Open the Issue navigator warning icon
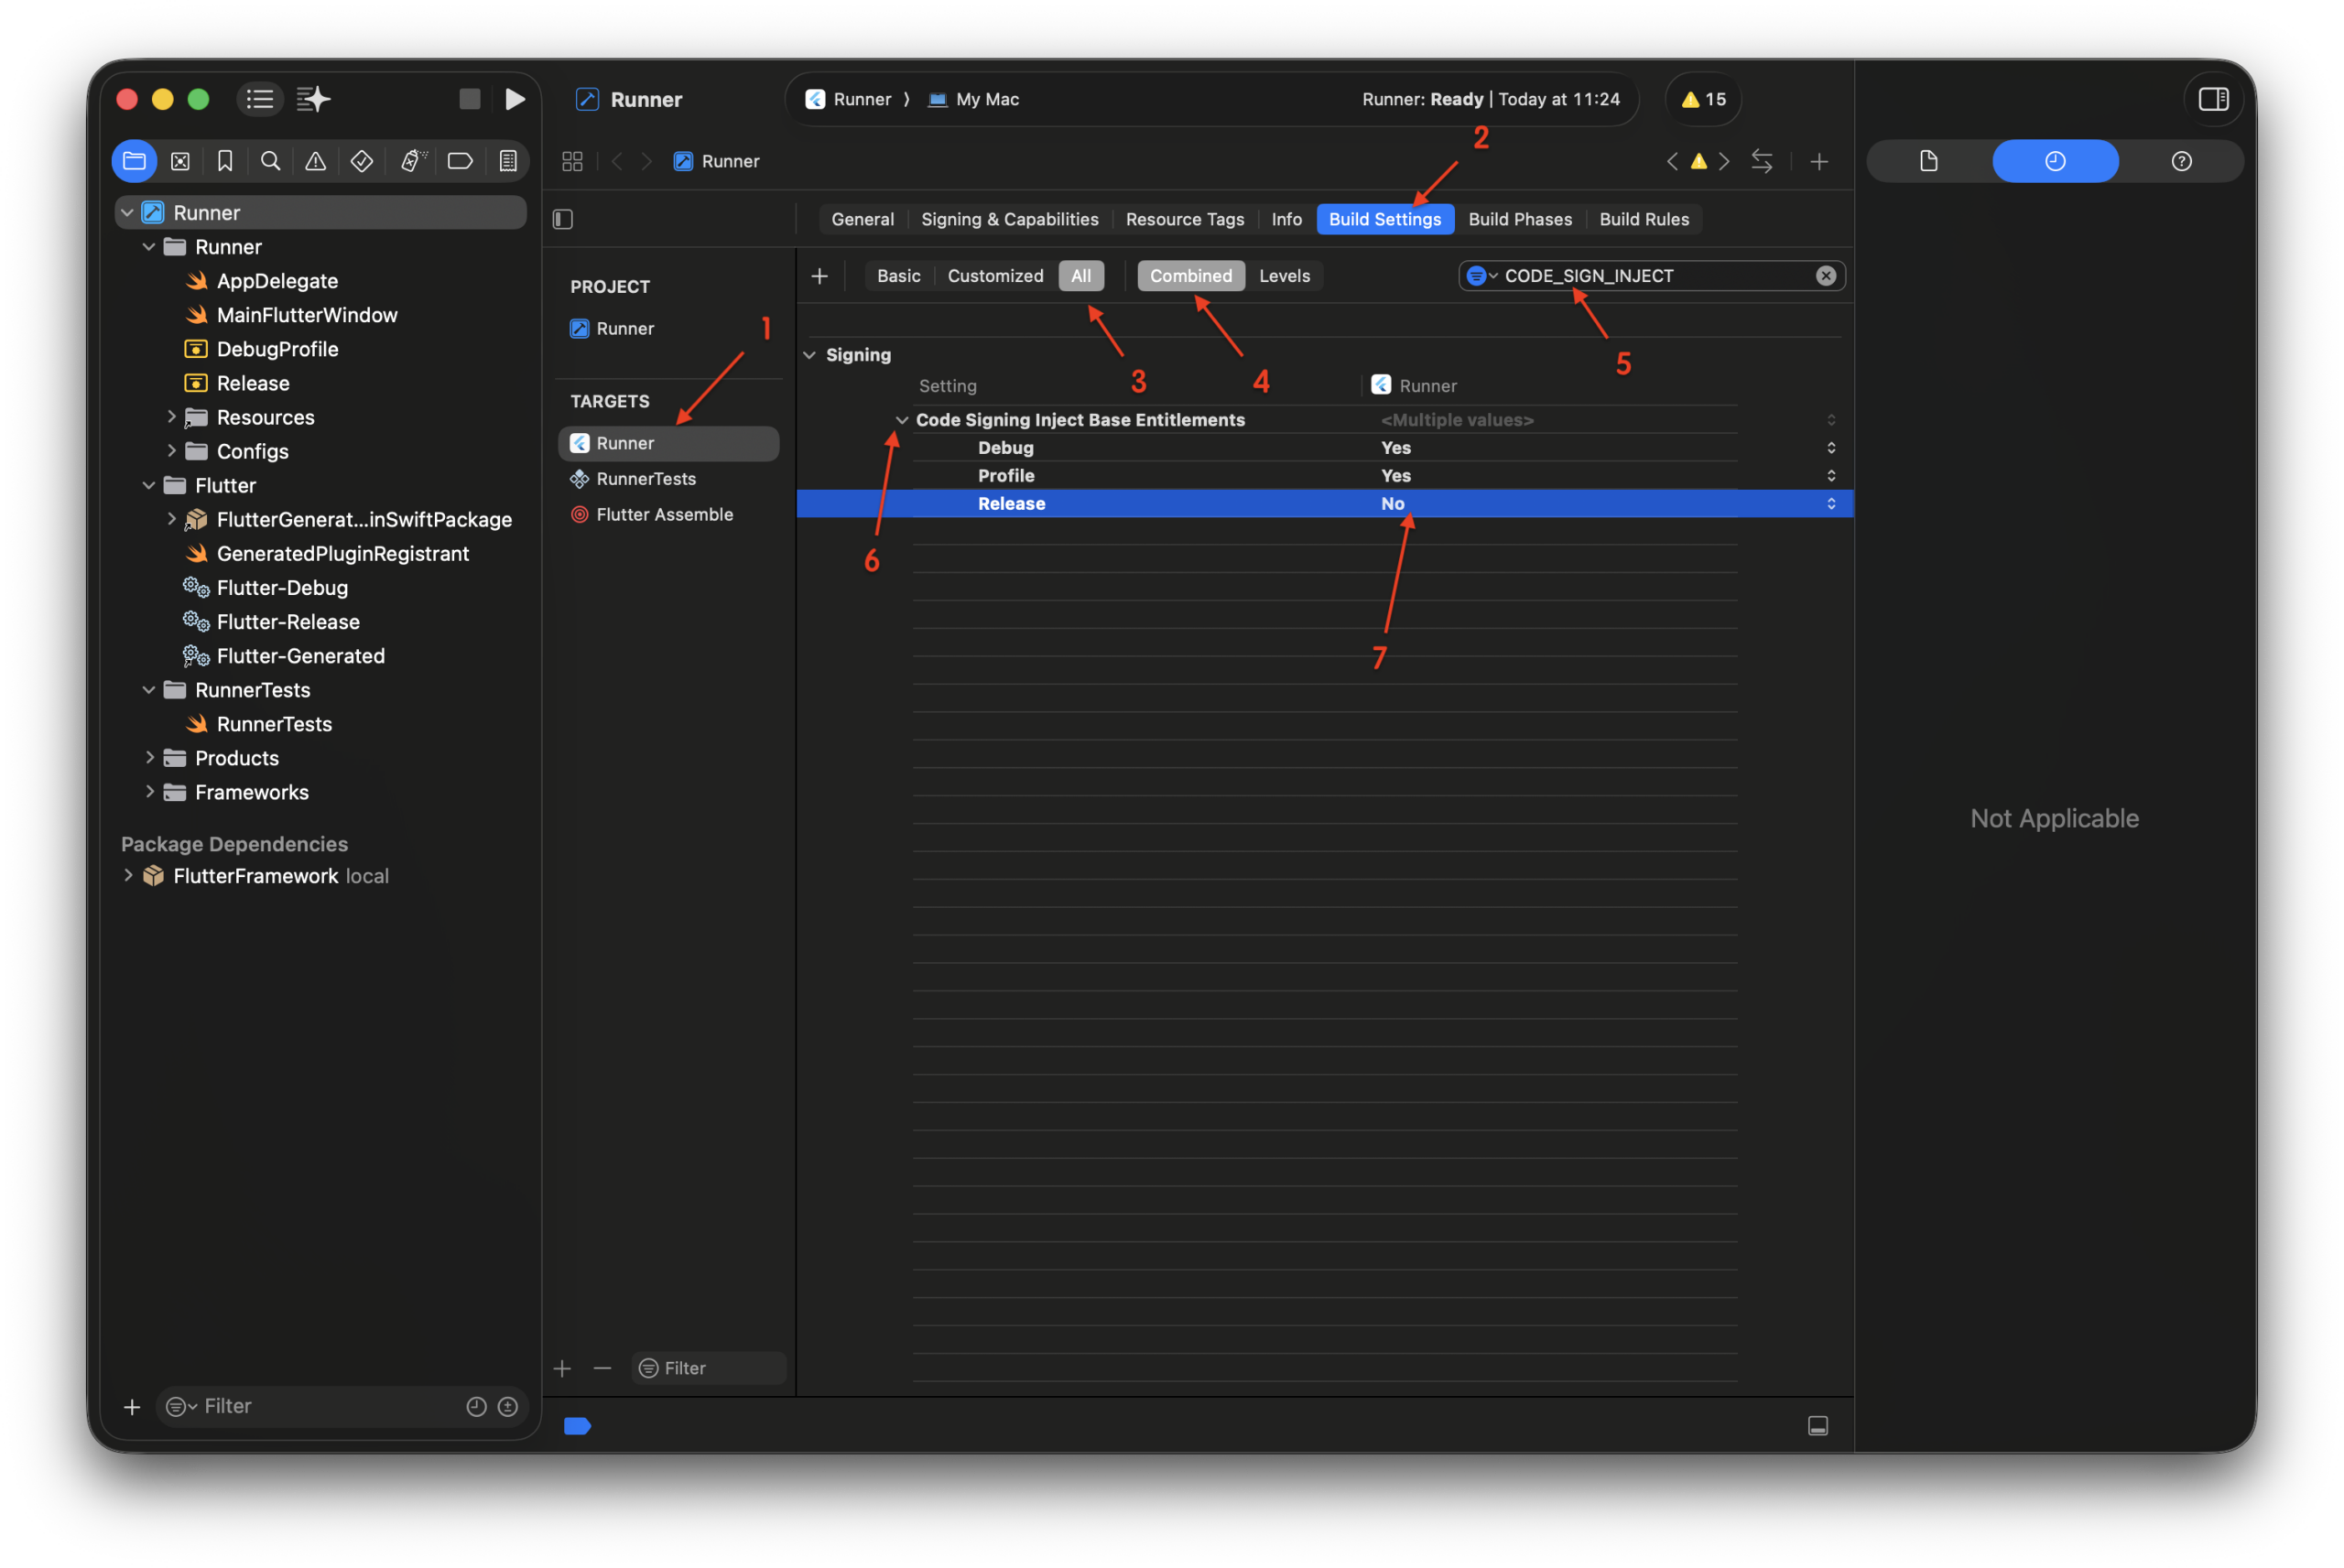 315,161
